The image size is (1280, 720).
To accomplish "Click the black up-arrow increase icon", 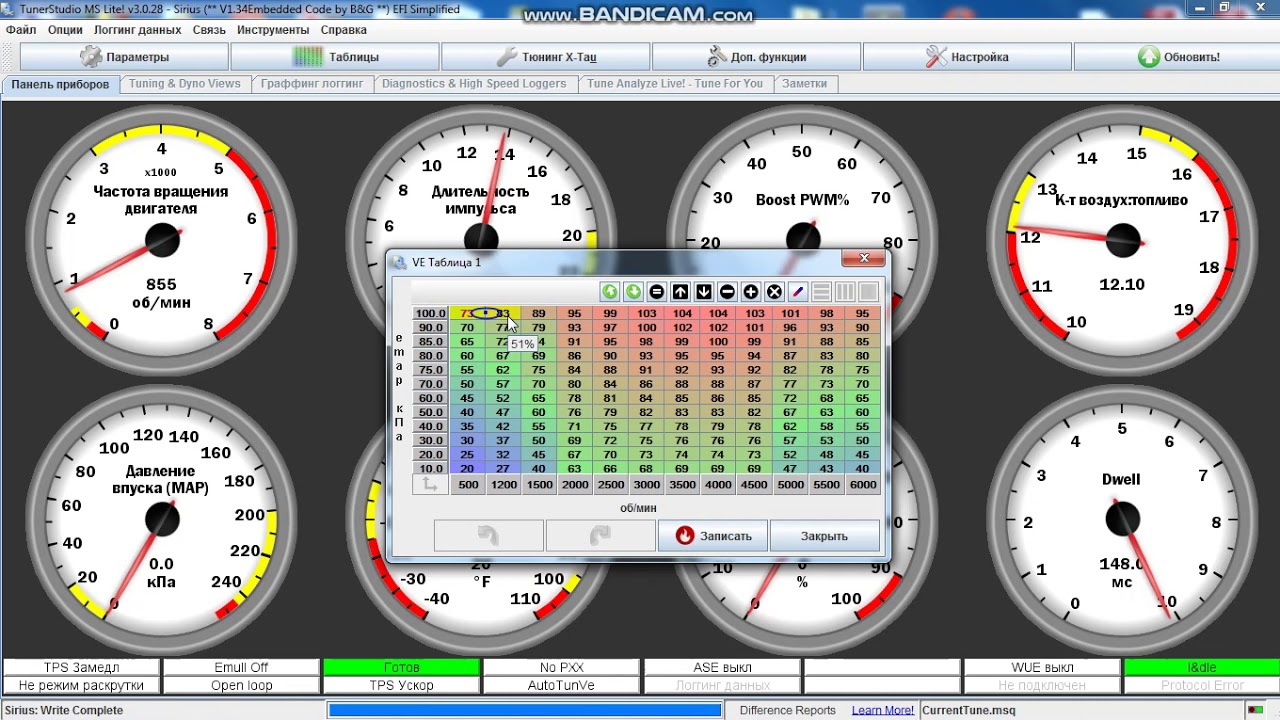I will click(x=680, y=292).
